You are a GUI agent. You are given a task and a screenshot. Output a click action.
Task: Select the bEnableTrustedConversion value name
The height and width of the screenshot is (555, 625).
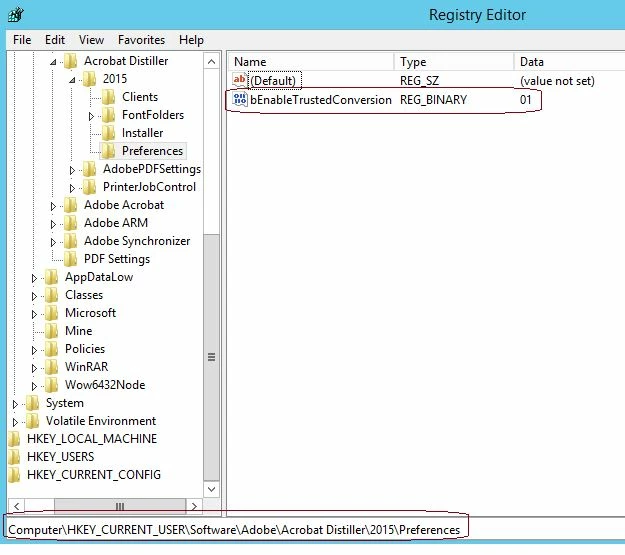321,100
